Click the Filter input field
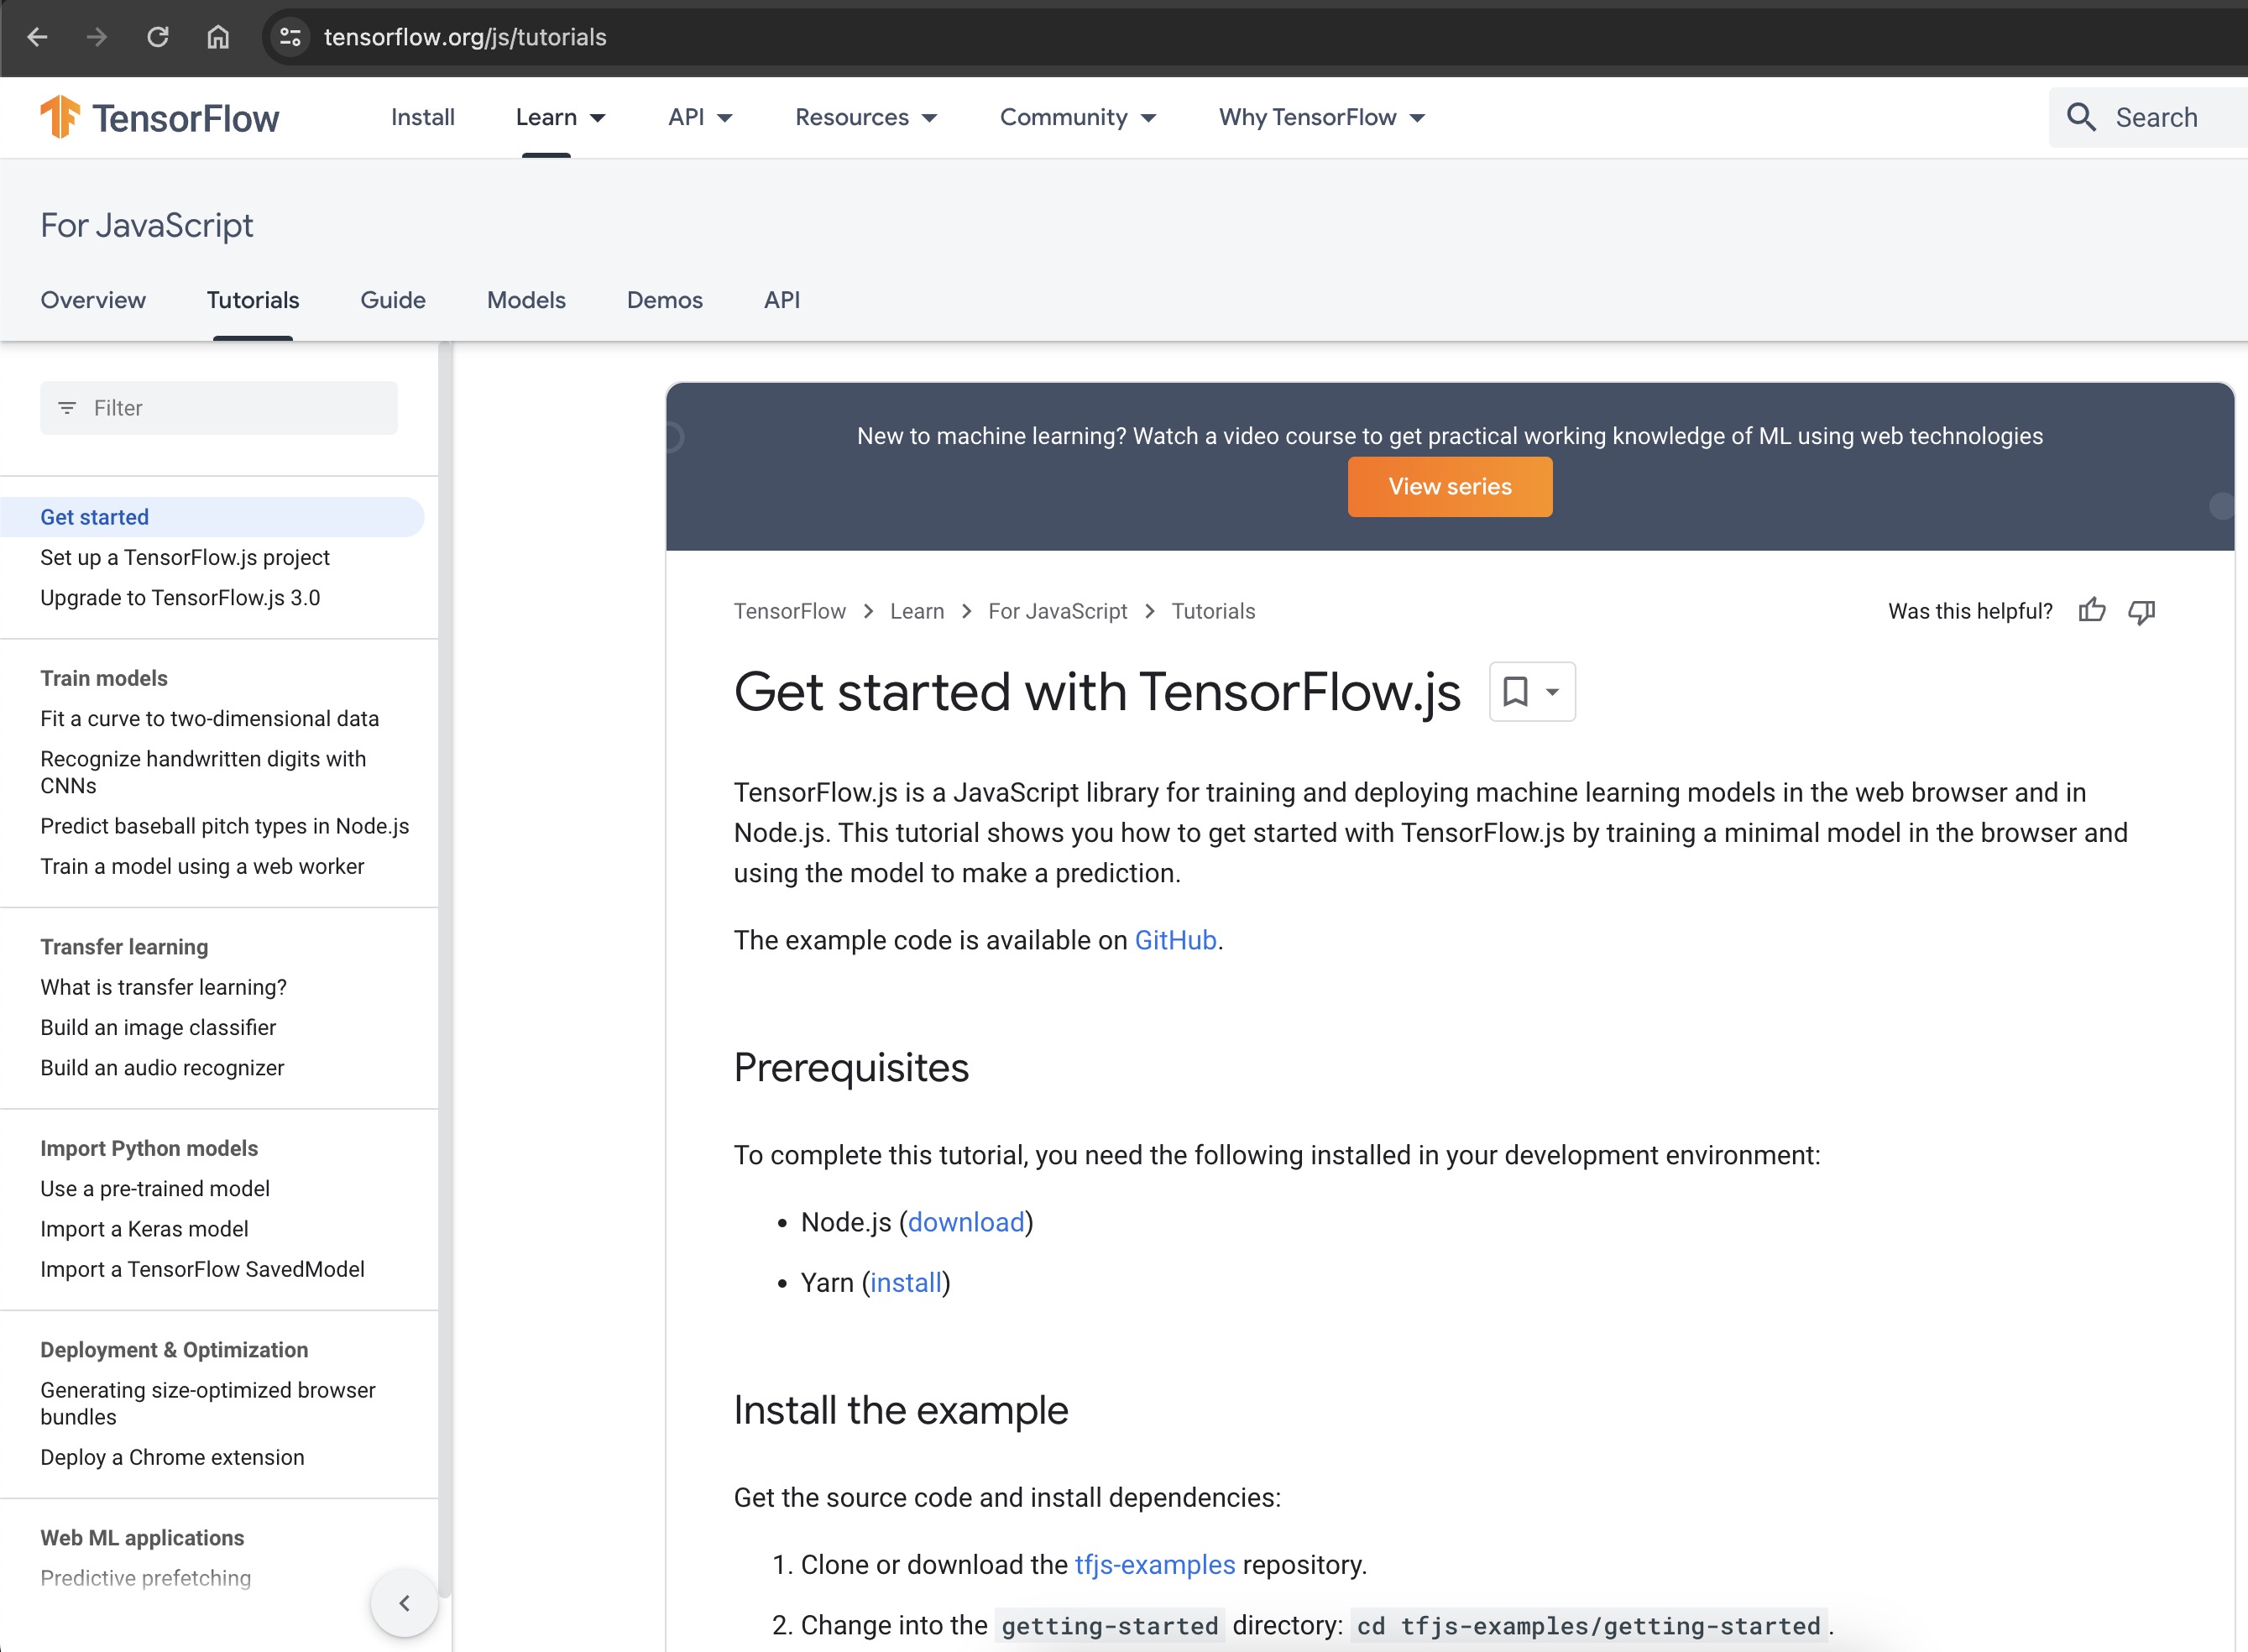Image resolution: width=2248 pixels, height=1652 pixels. point(219,407)
